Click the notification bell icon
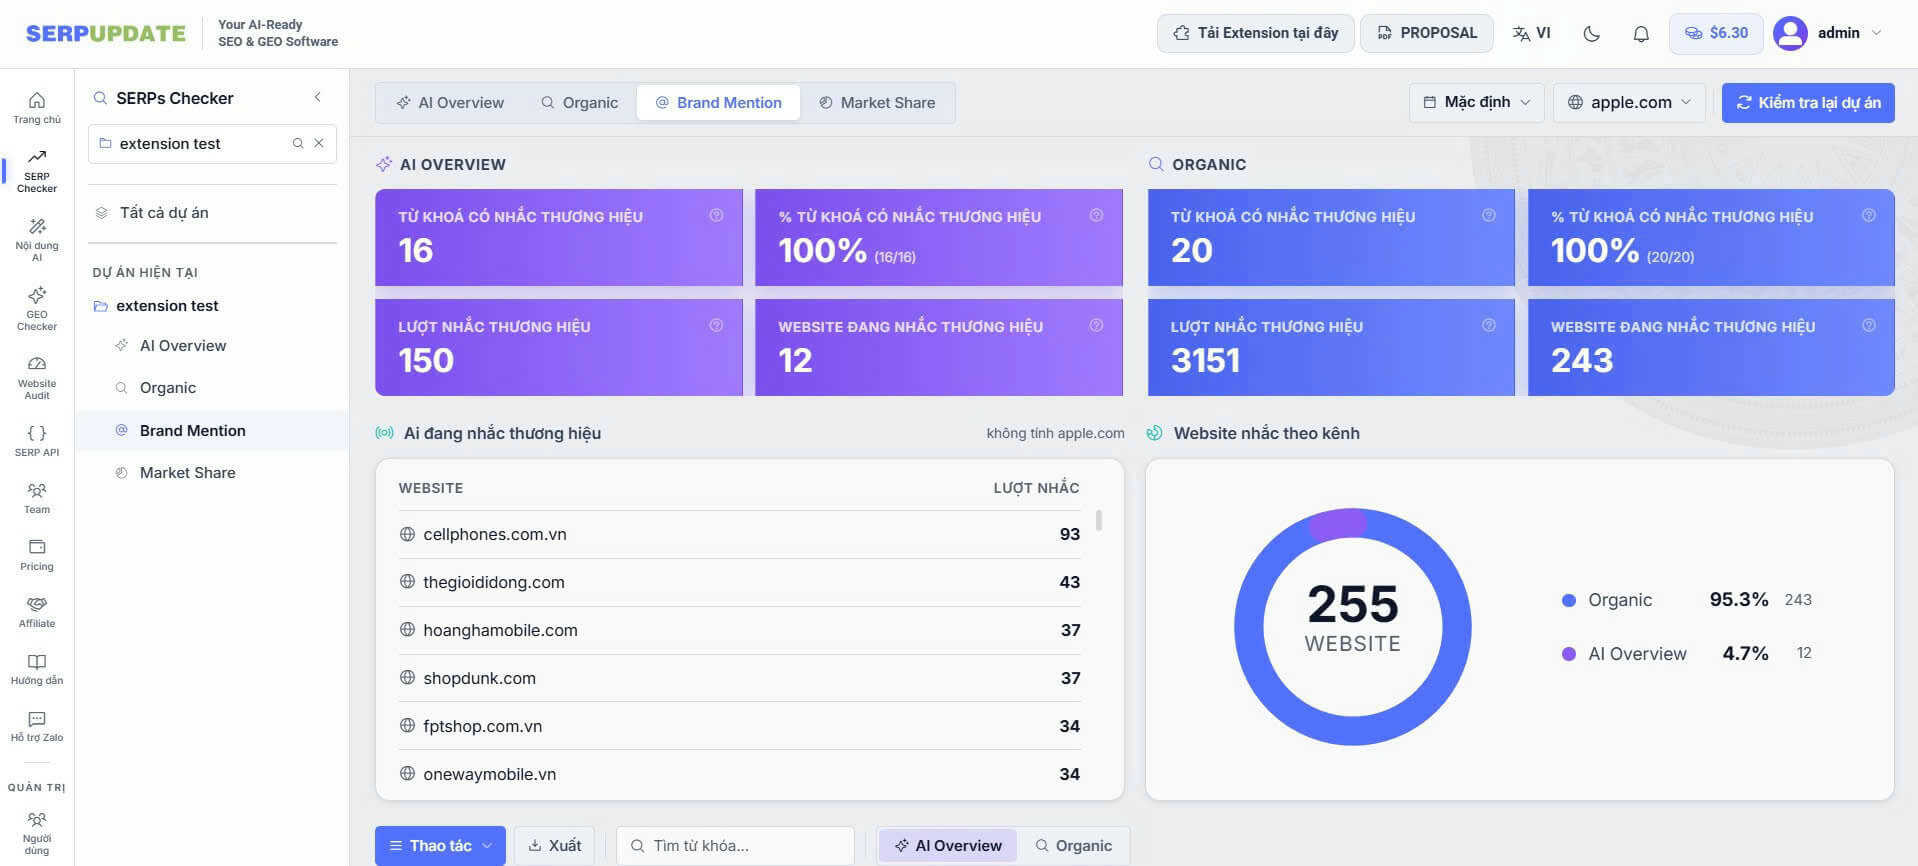 [1641, 33]
